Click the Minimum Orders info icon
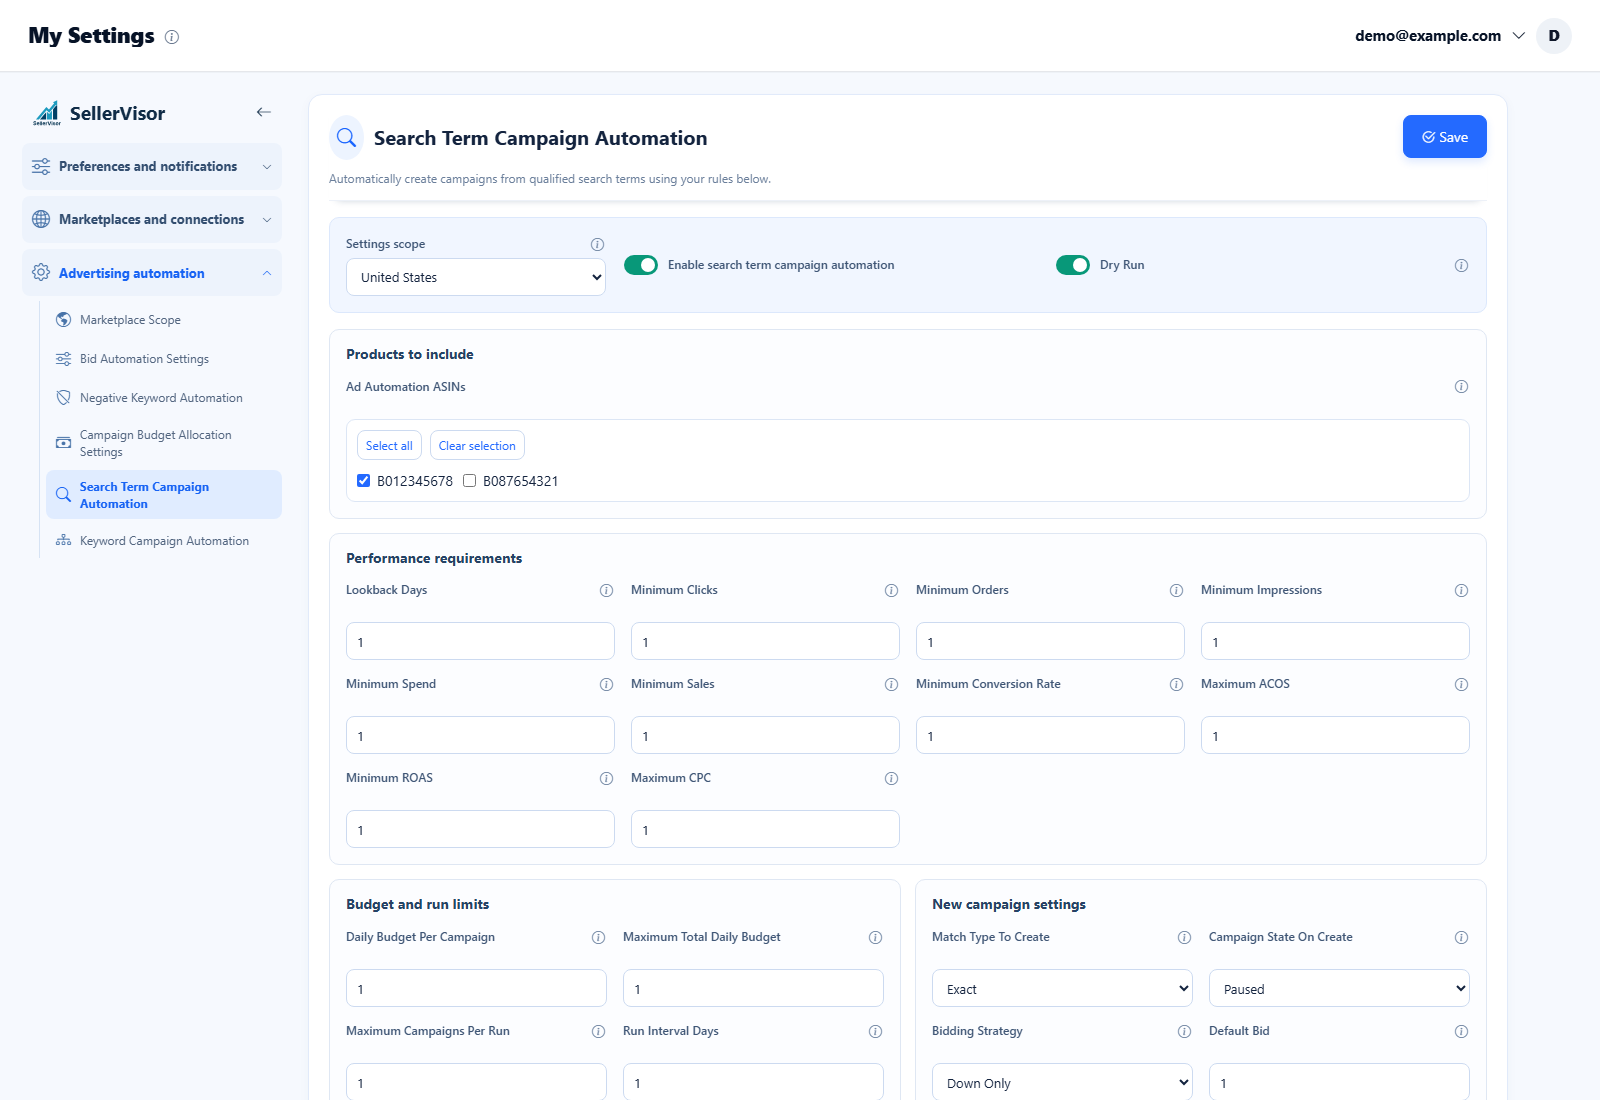 tap(1176, 590)
